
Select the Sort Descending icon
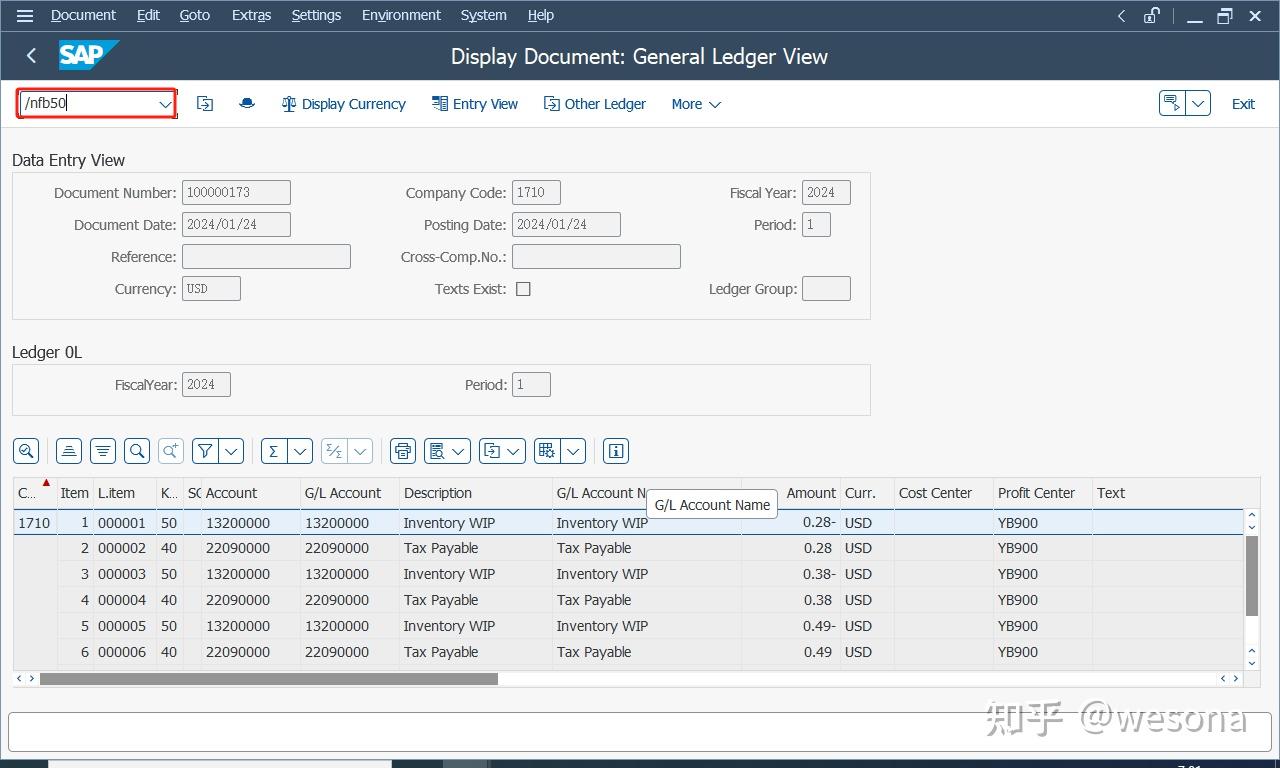(x=103, y=451)
